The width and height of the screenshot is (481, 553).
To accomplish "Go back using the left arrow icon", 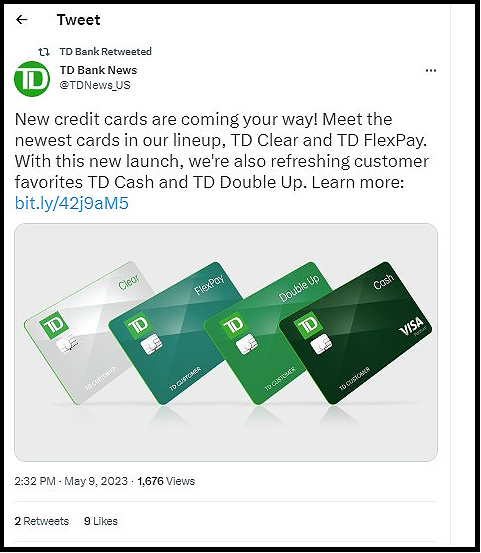I will click(x=22, y=20).
